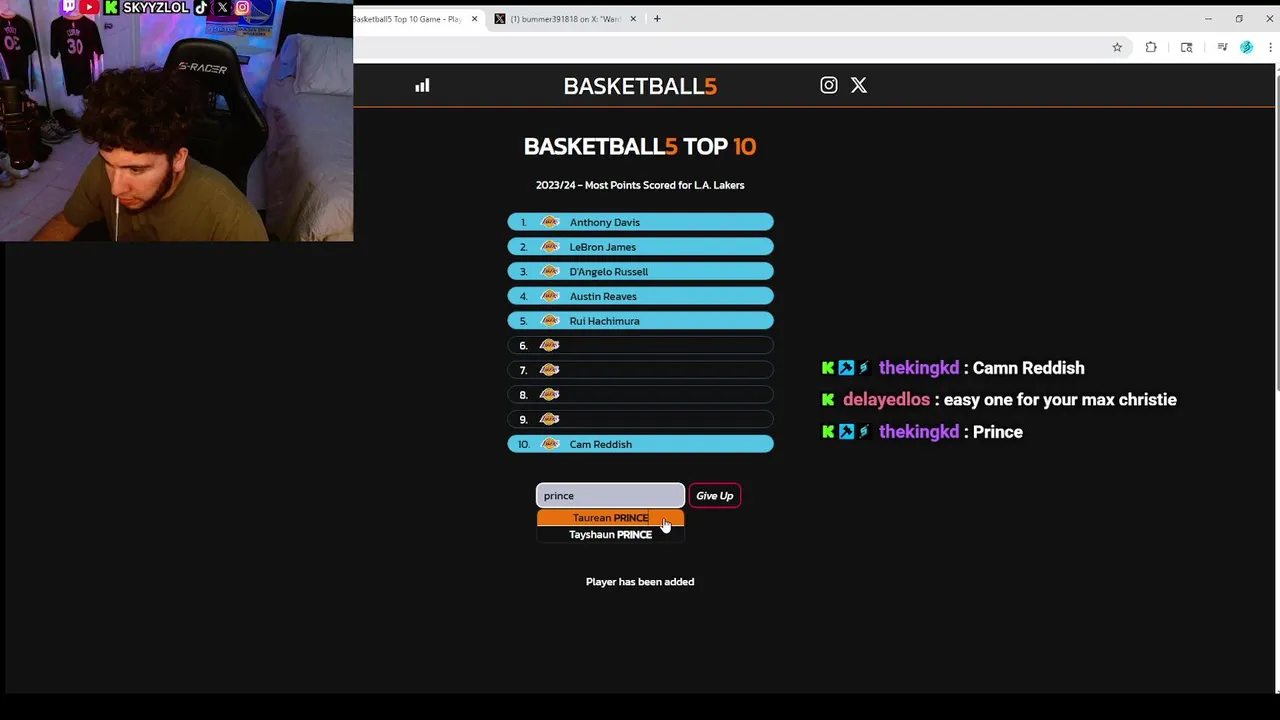
Task: Click the BASKETBALL5 TOP 10 heading
Action: pyautogui.click(x=640, y=147)
